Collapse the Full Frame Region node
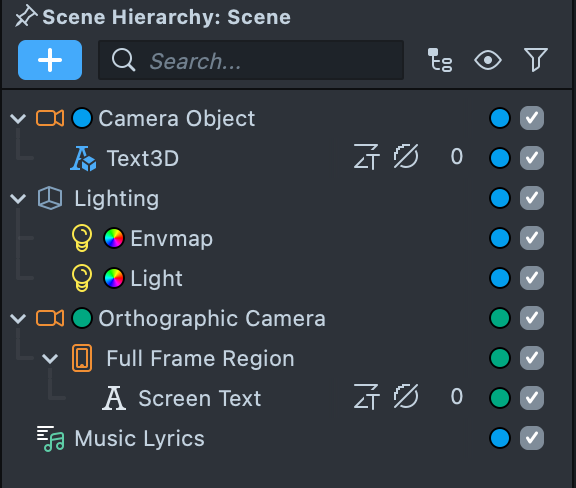The image size is (576, 488). tap(50, 359)
